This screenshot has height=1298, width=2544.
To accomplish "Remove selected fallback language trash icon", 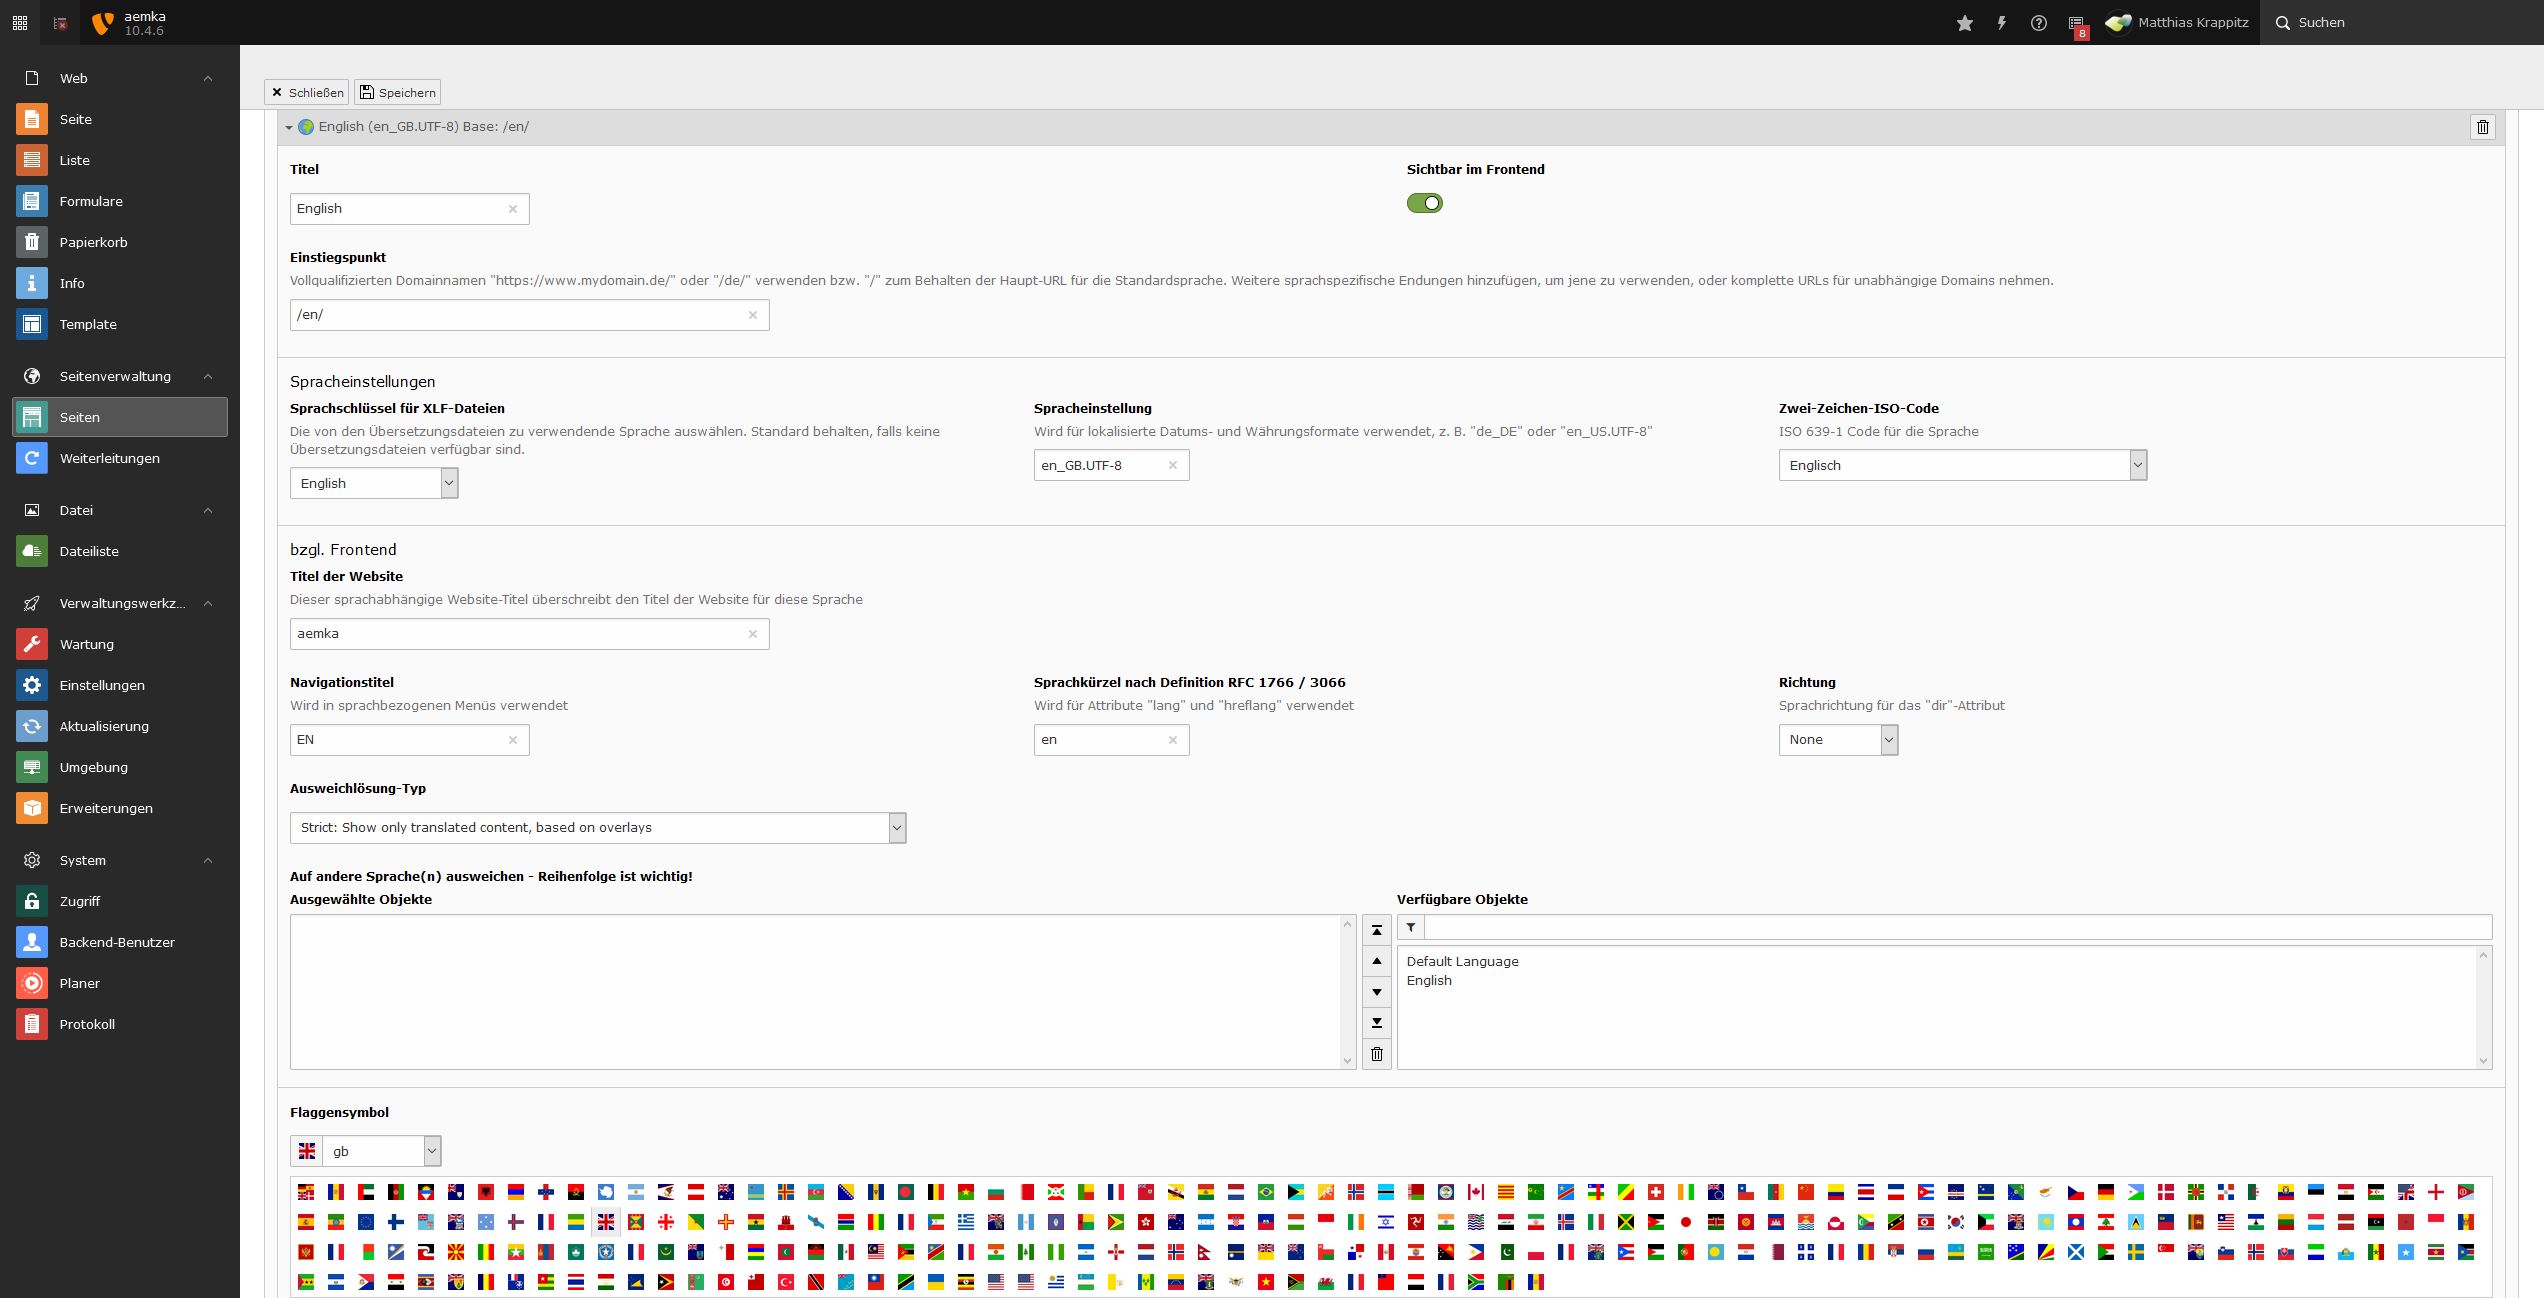I will (x=1376, y=1054).
